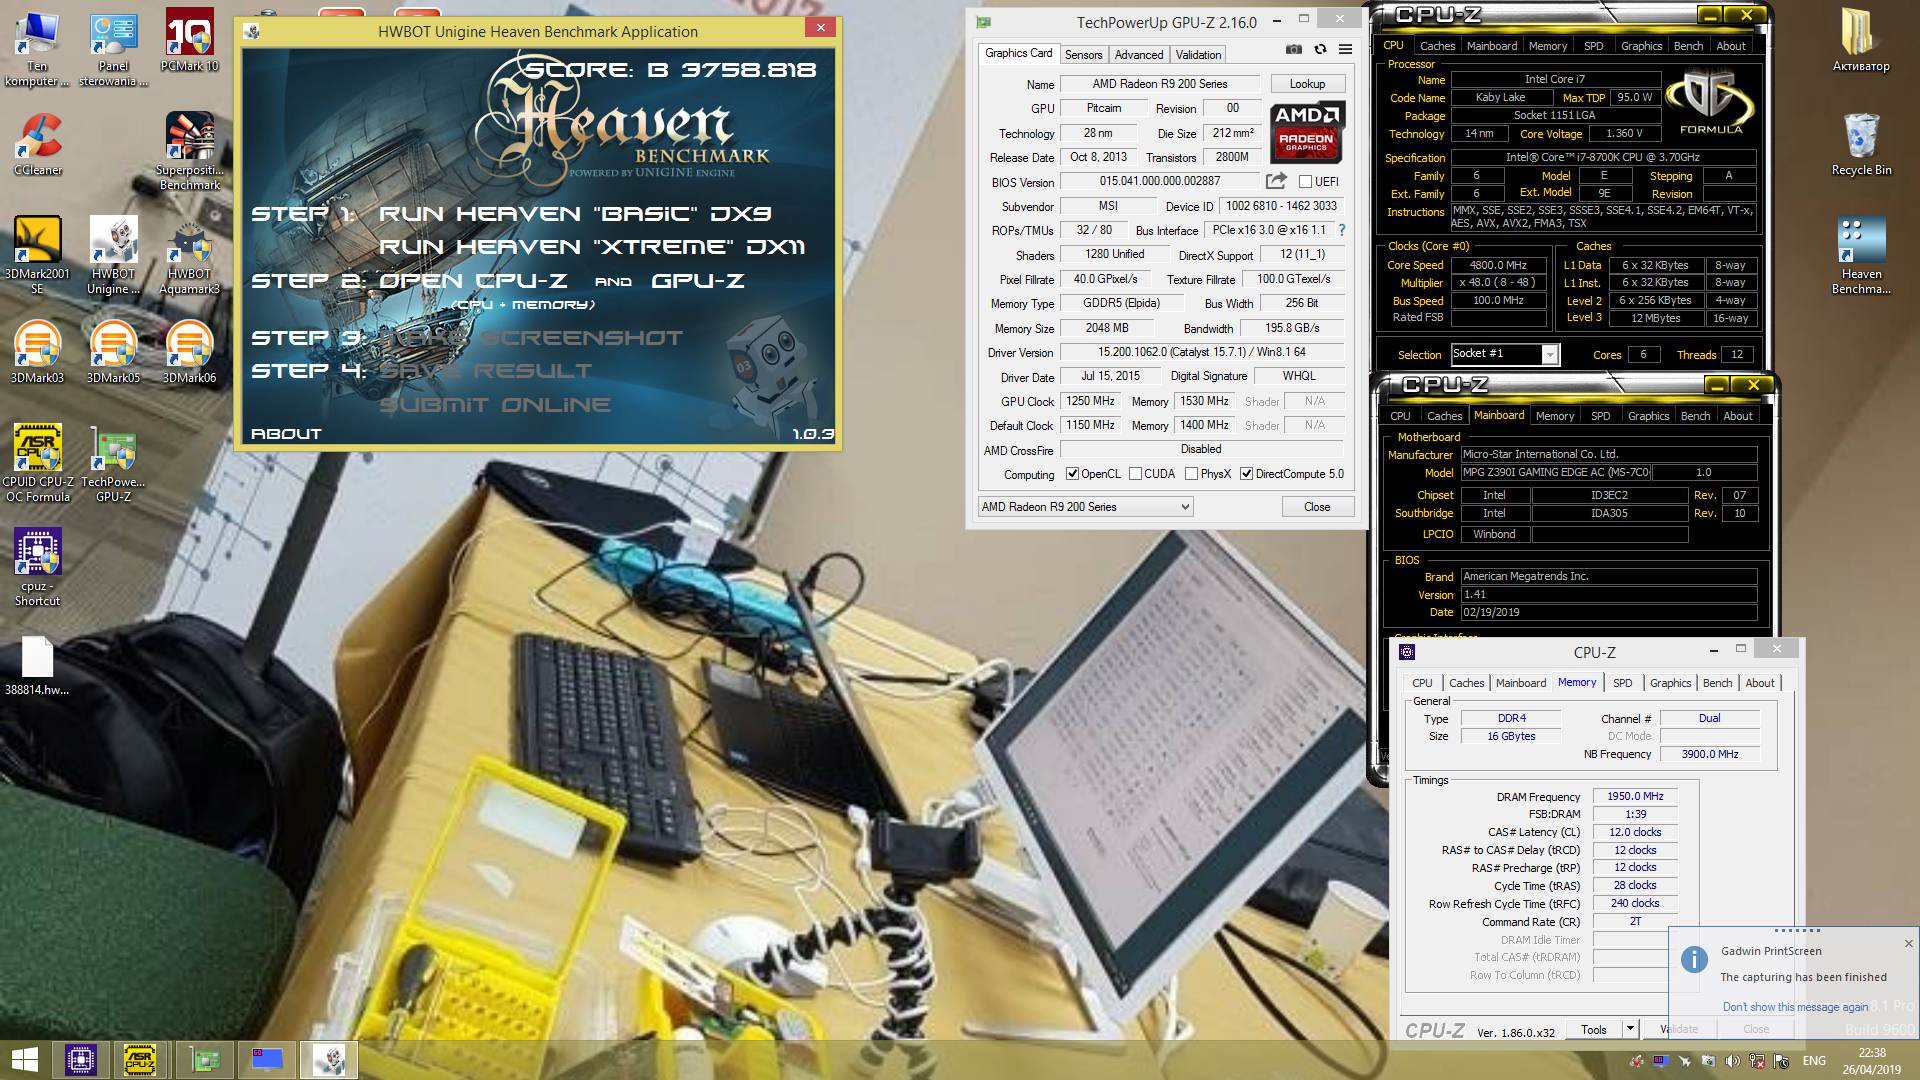The height and width of the screenshot is (1080, 1920).
Task: Open SPD tab in Memory CPU-Z window
Action: point(1622,683)
